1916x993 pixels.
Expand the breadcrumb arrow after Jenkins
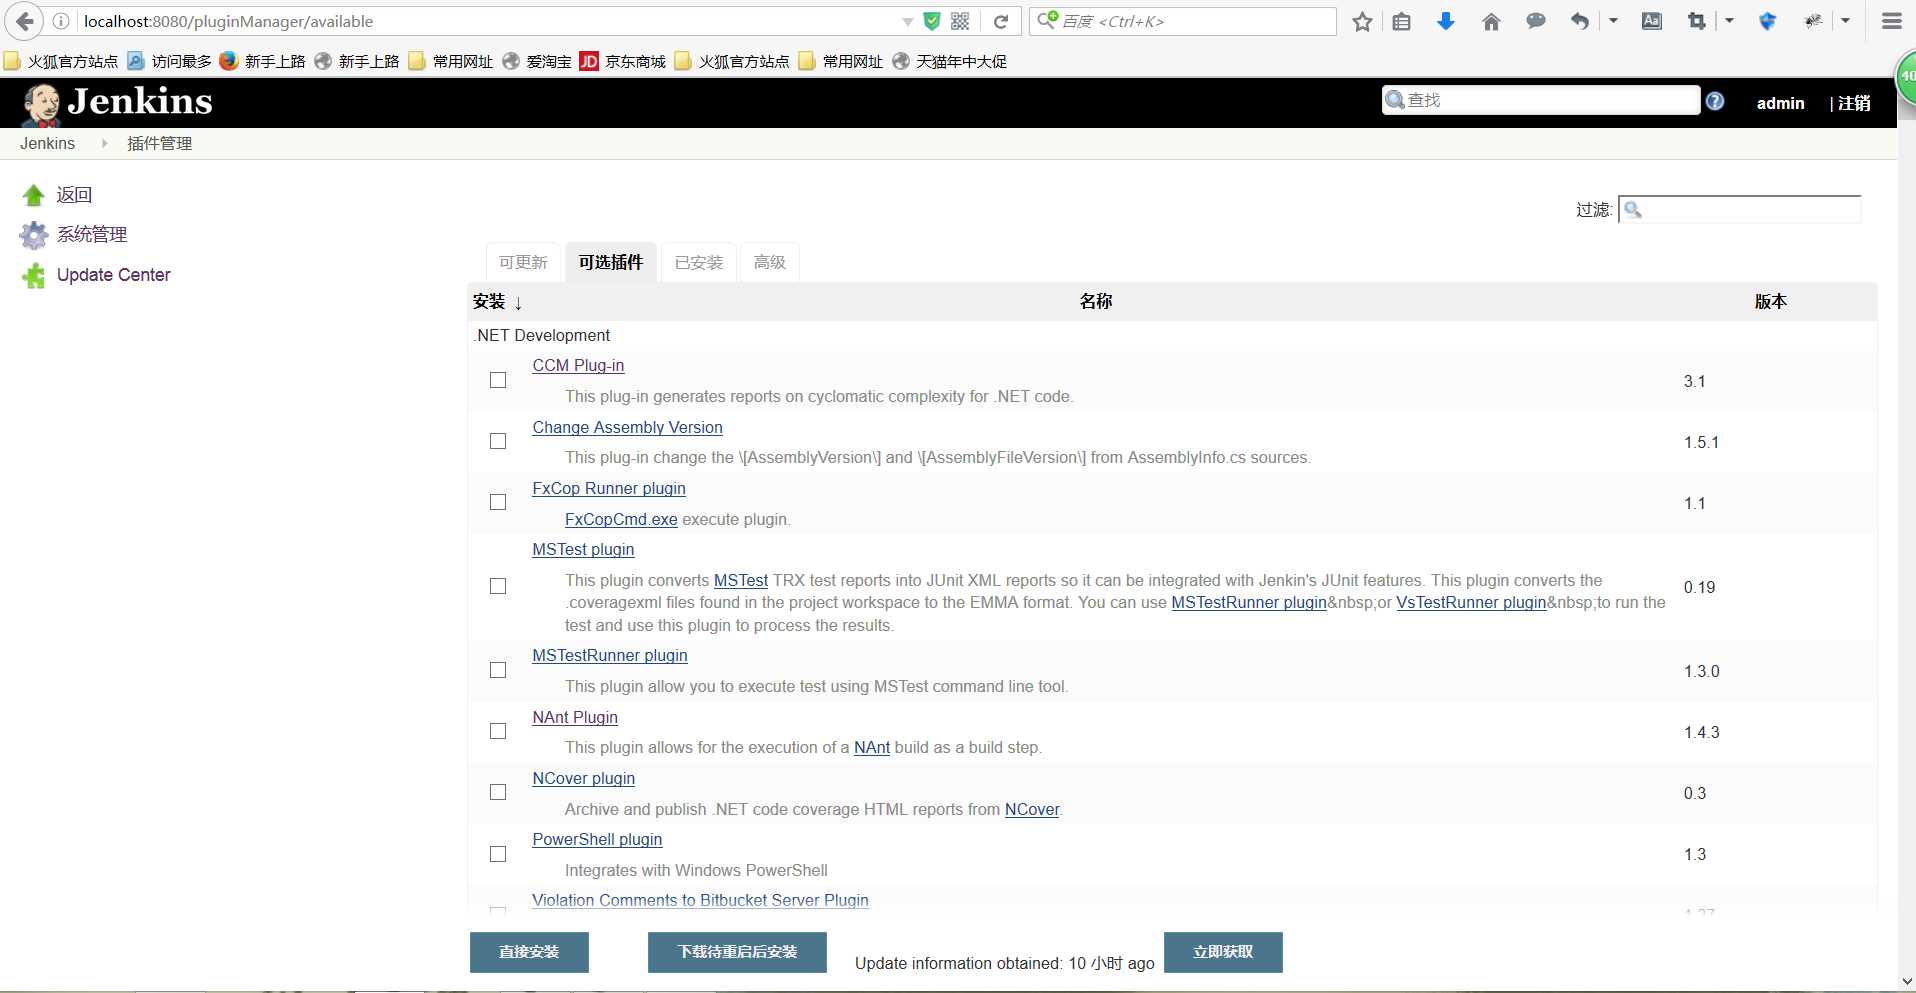click(x=104, y=143)
